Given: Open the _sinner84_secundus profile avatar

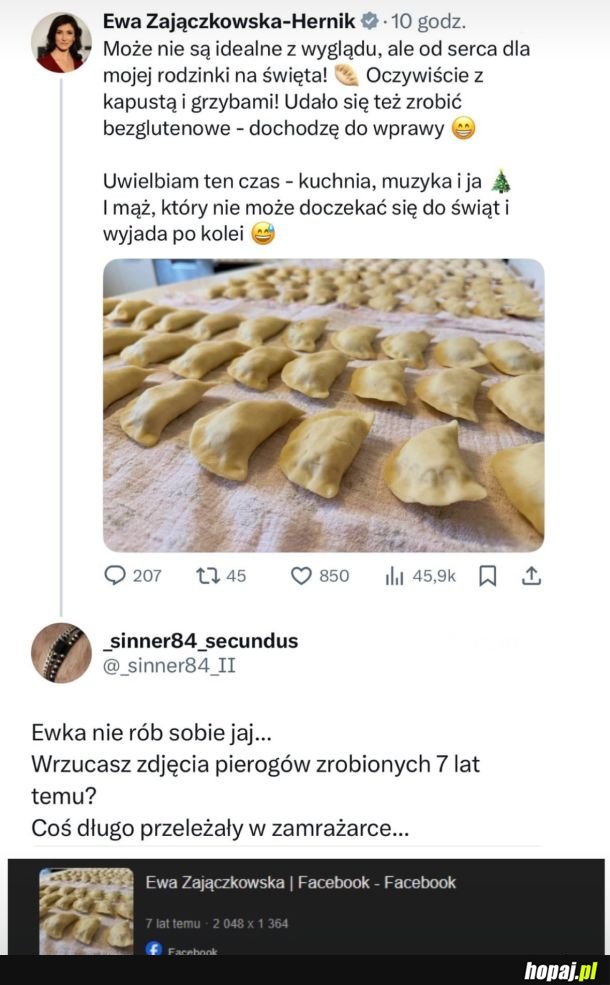Looking at the screenshot, I should 61,653.
